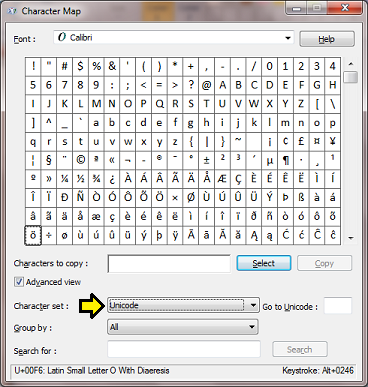Choose the multiplication × sign cell
The height and width of the screenshot is (387, 368).
point(175,198)
